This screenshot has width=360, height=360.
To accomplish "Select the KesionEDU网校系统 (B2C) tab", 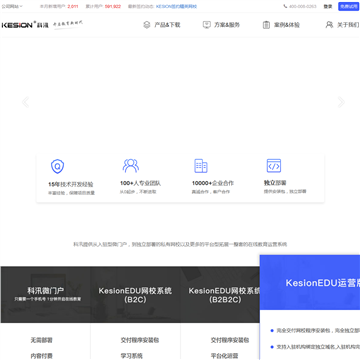I will pyautogui.click(x=135, y=294).
